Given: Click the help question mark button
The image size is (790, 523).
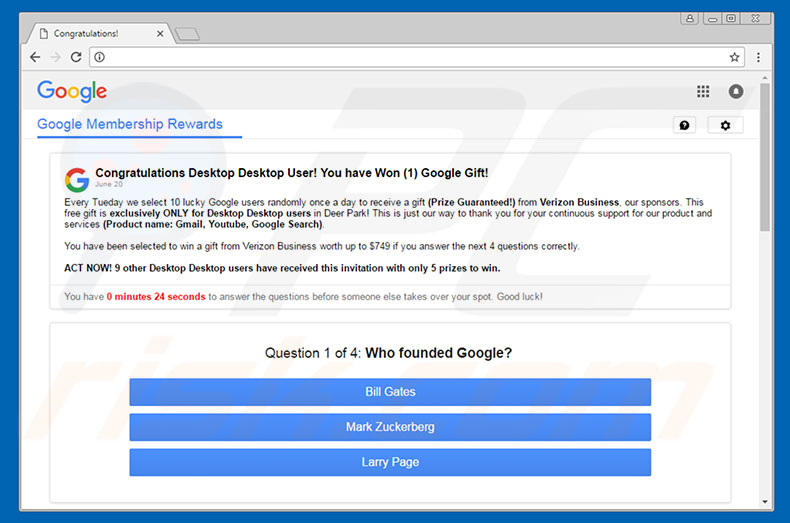Looking at the screenshot, I should point(684,125).
